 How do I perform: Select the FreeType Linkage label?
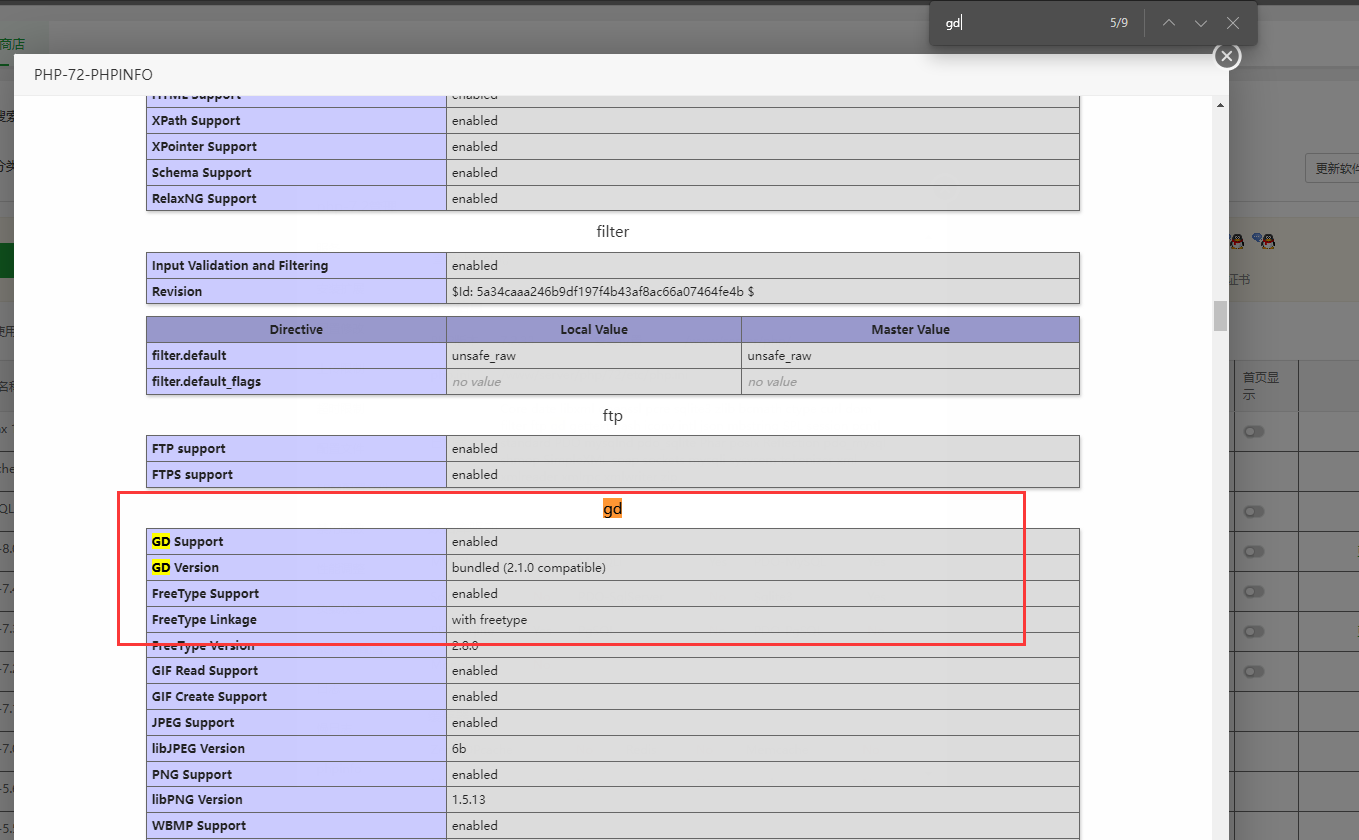tap(204, 619)
